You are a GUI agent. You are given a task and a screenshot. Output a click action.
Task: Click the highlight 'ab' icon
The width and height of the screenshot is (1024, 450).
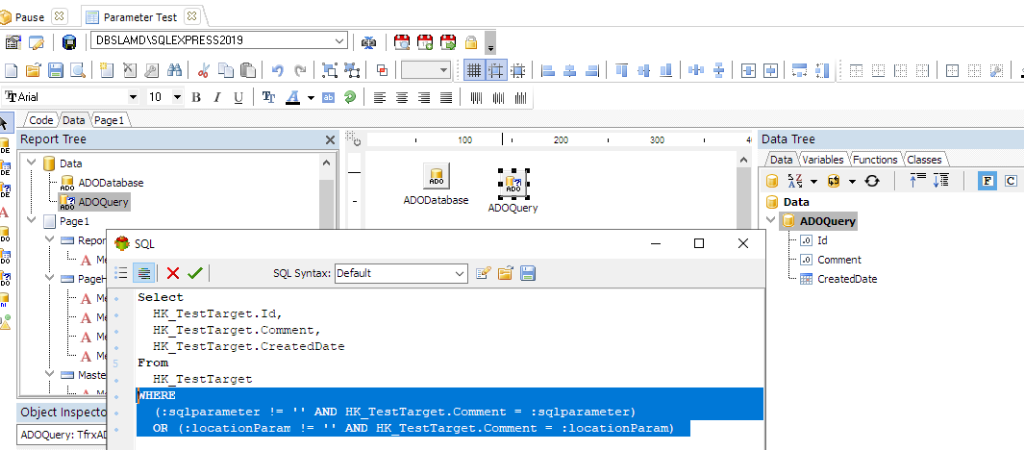click(328, 98)
